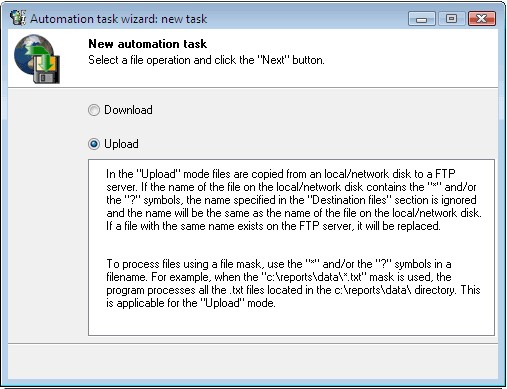Select the Download radio button

(94, 110)
